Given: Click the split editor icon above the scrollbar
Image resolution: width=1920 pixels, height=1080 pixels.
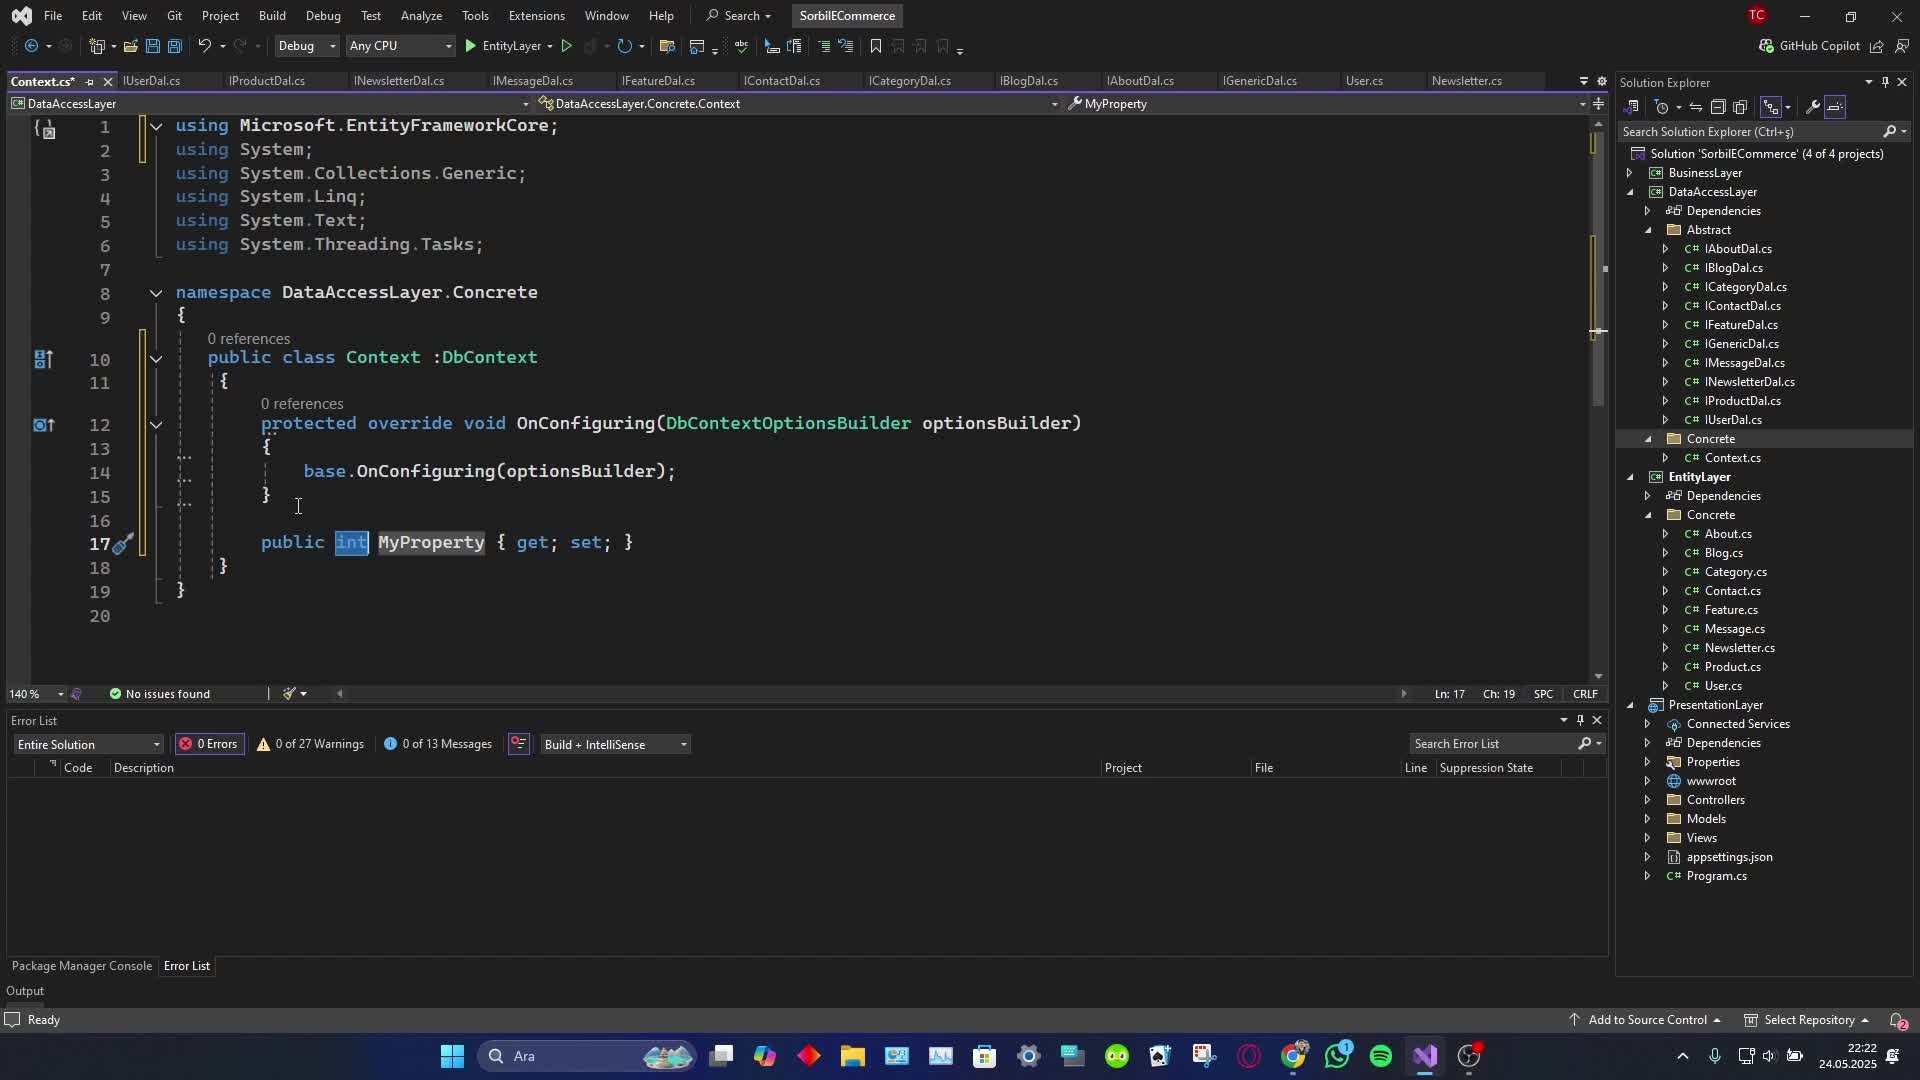Looking at the screenshot, I should click(1598, 104).
